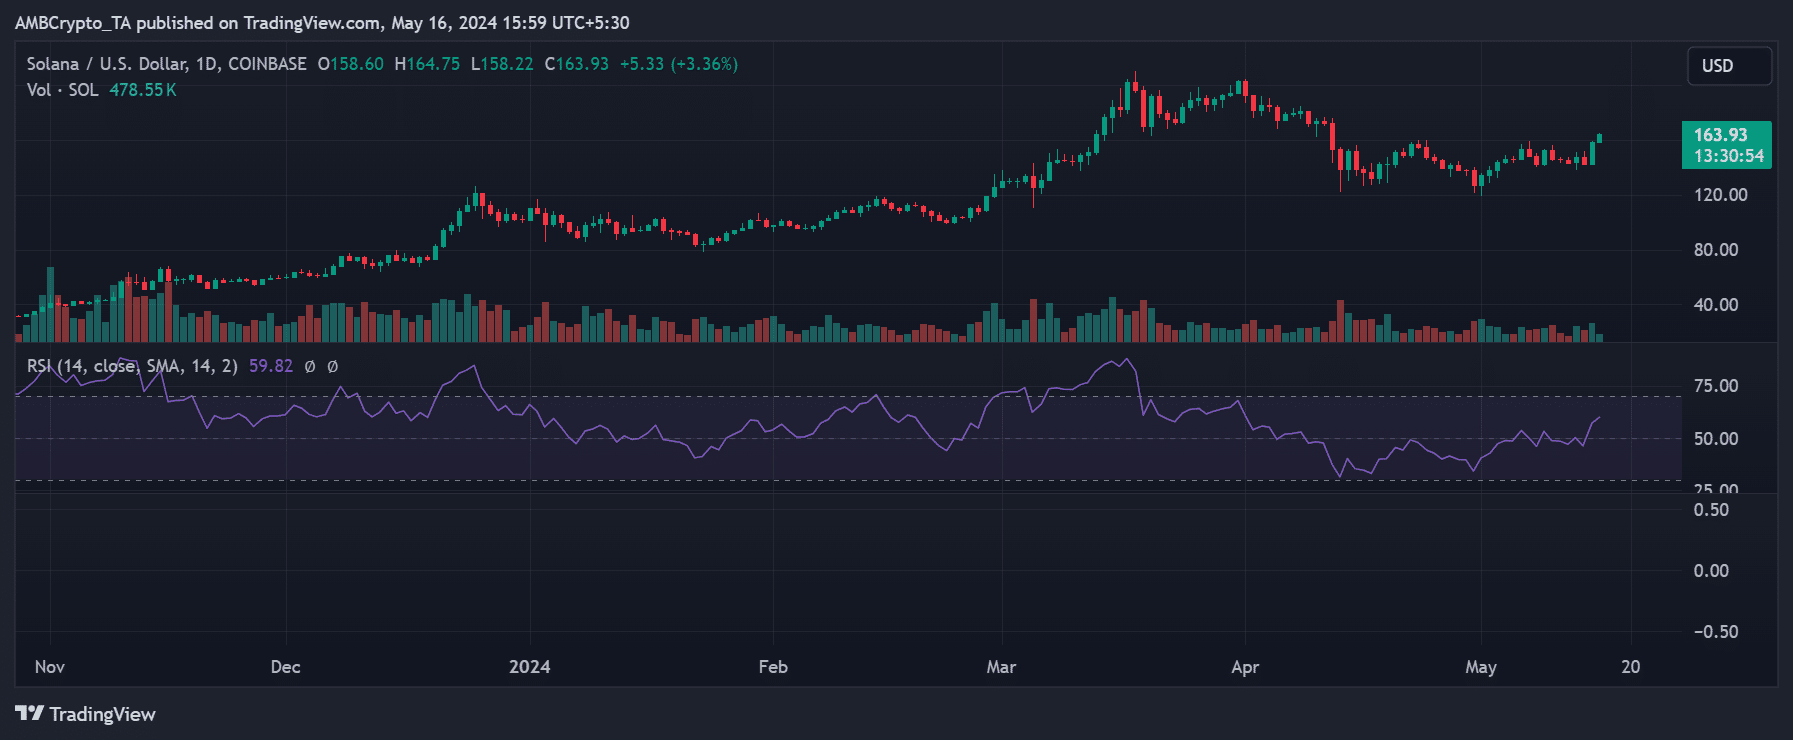Viewport: 1793px width, 740px height.
Task: Select the RSI (14, close, SMA, 14, 2) legend
Action: [132, 366]
